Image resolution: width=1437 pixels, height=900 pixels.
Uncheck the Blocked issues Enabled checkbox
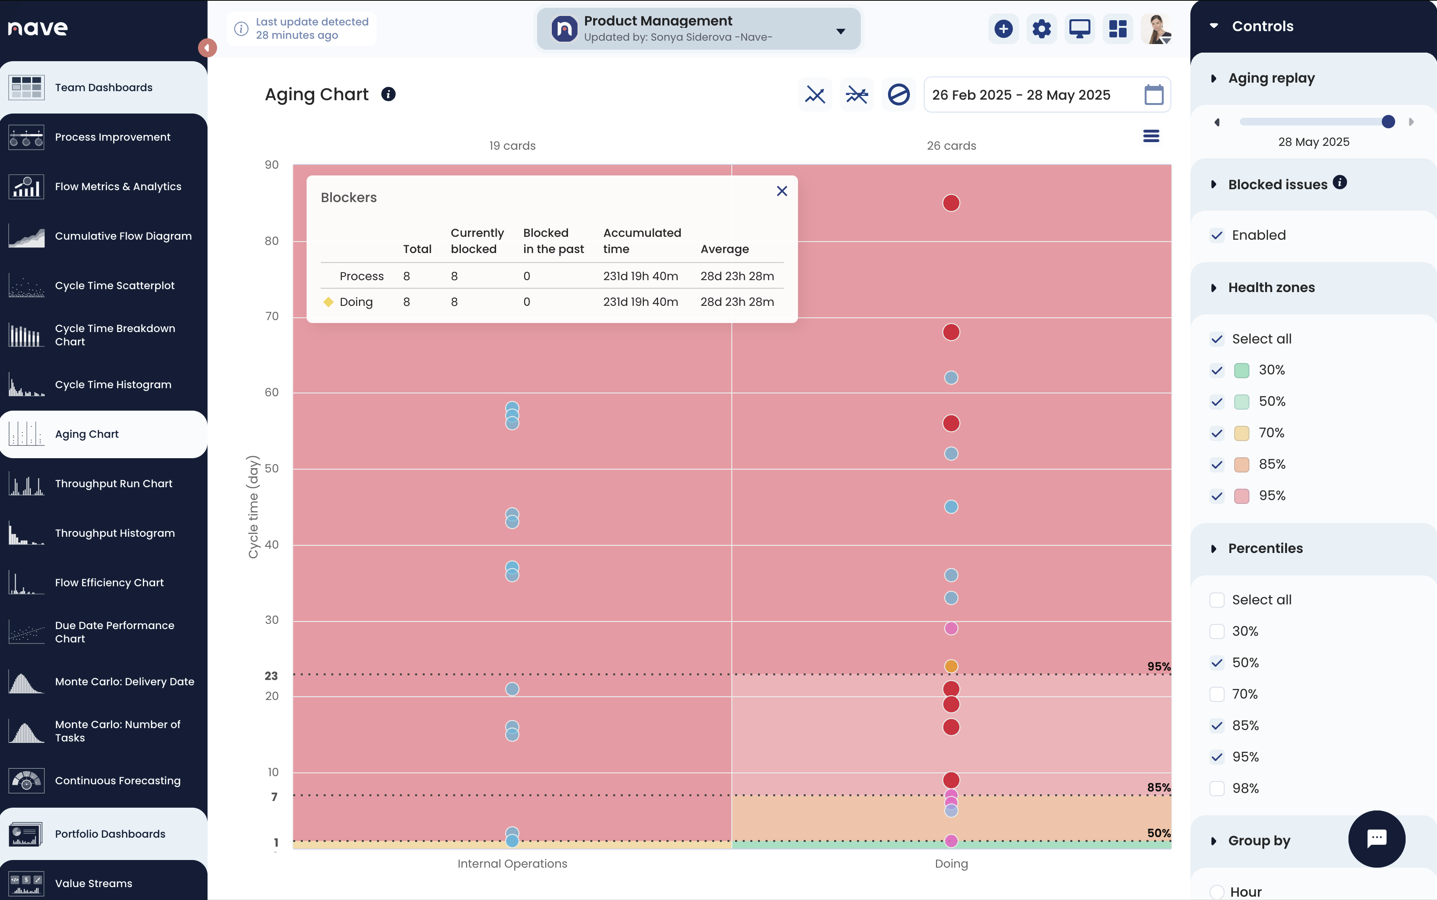1217,236
